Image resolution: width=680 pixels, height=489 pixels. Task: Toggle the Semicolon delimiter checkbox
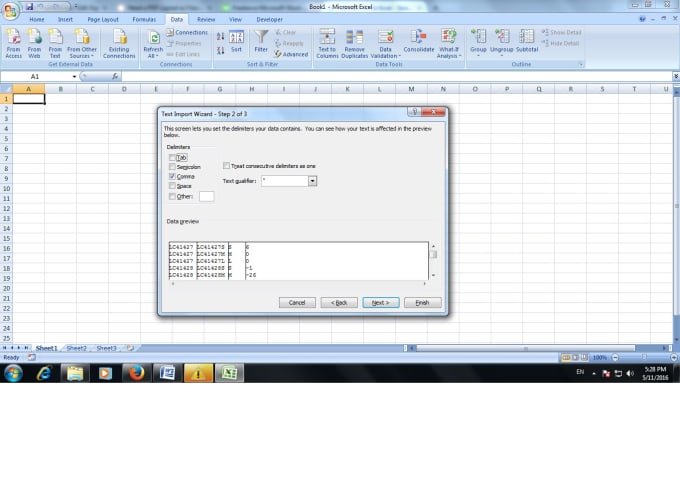click(172, 167)
